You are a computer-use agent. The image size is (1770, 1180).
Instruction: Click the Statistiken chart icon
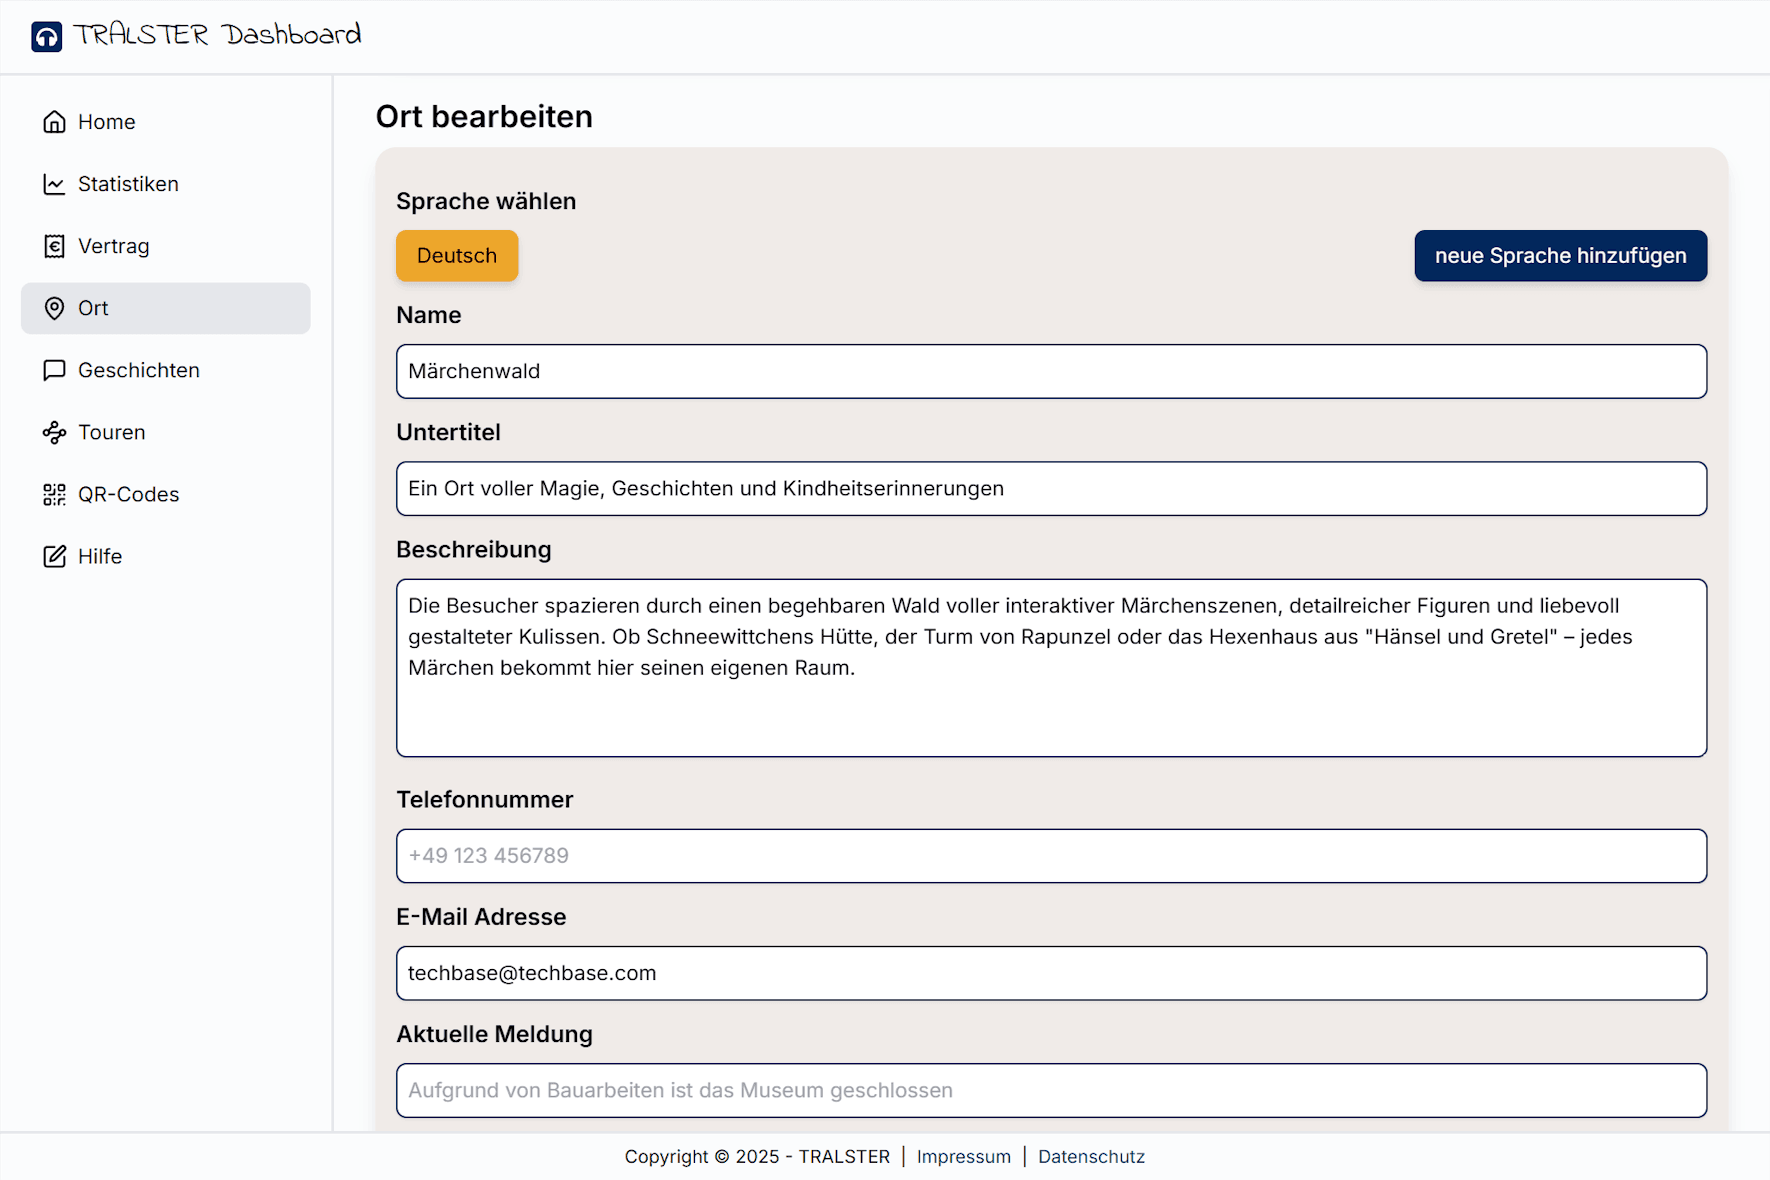point(54,184)
